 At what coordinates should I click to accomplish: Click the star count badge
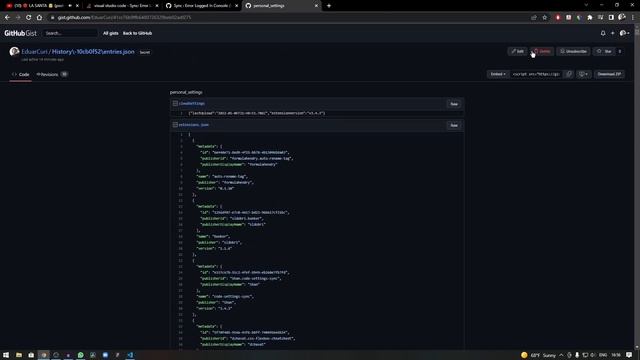[x=620, y=51]
